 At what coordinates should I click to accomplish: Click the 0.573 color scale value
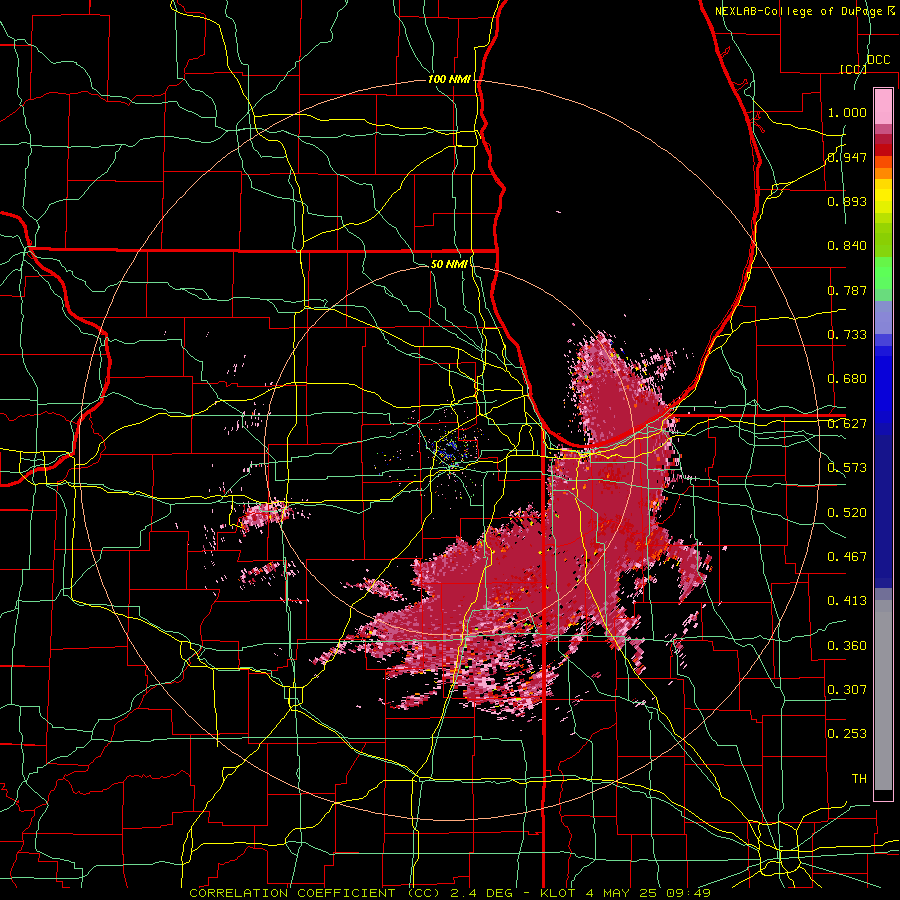(847, 468)
